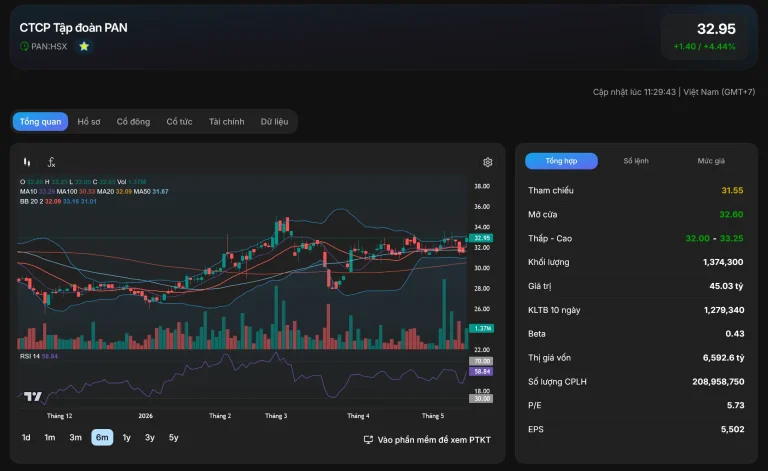Switch to the Tổng quan tab
Screen dimensions: 768x471
pos(41,121)
